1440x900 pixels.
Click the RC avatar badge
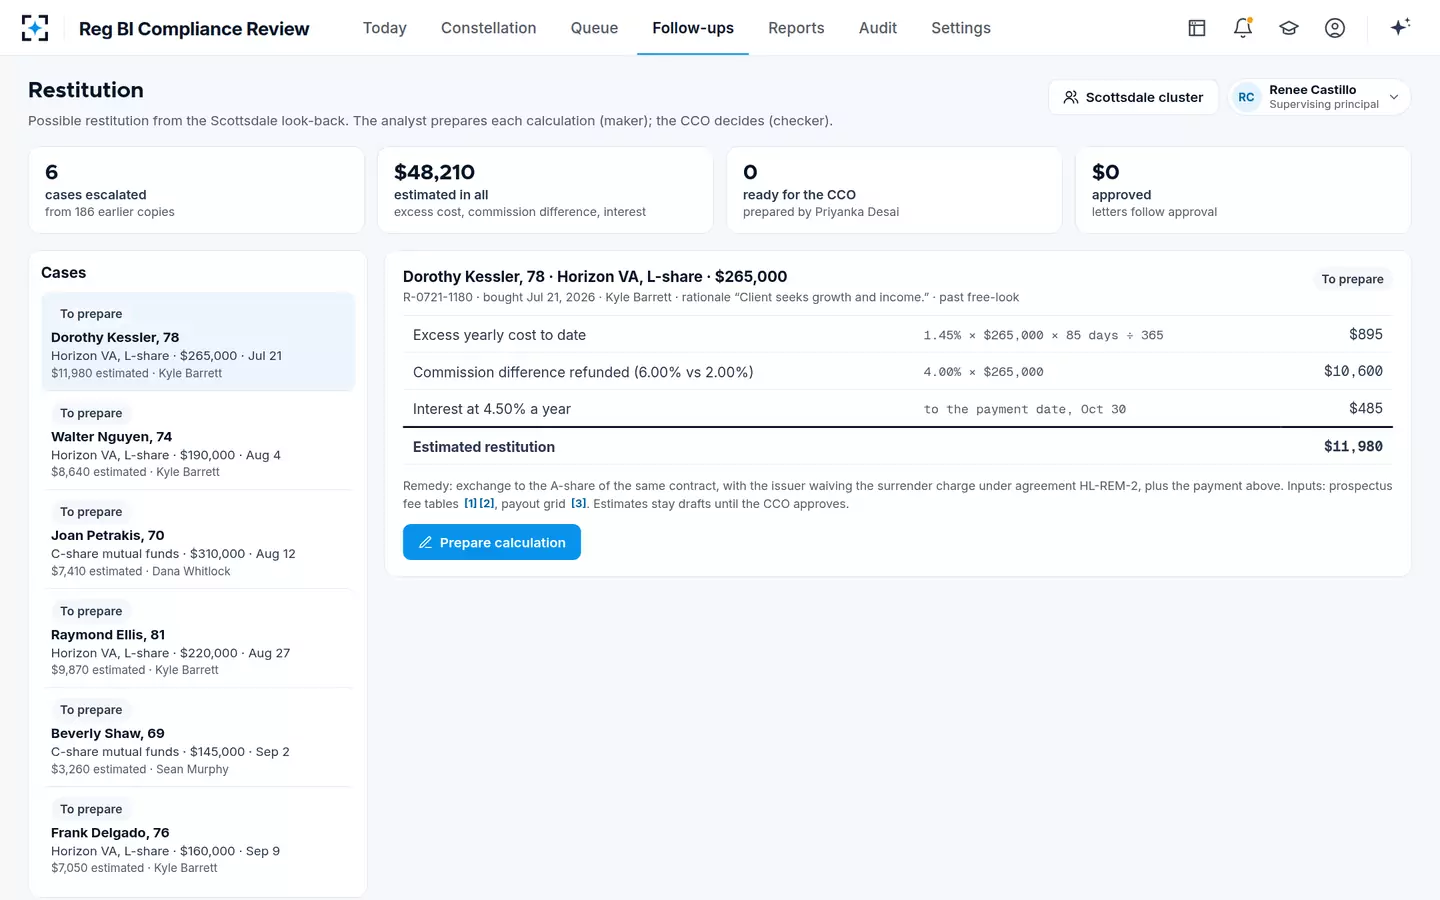tap(1246, 97)
